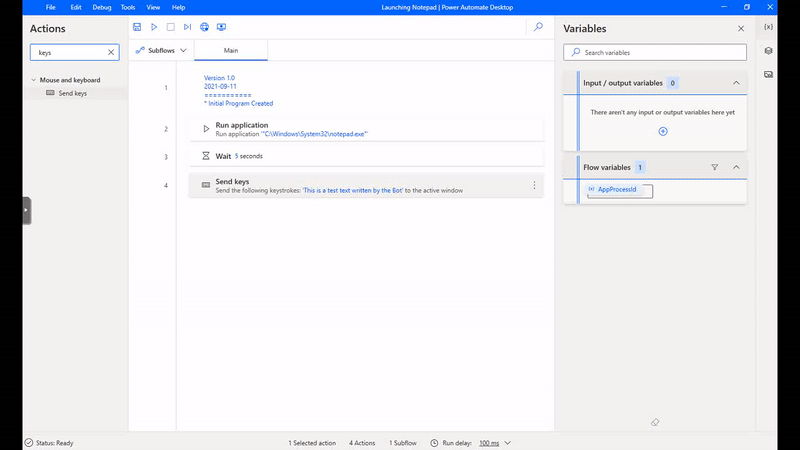This screenshot has height=450, width=800.
Task: Open the Edit menu
Action: [76, 7]
